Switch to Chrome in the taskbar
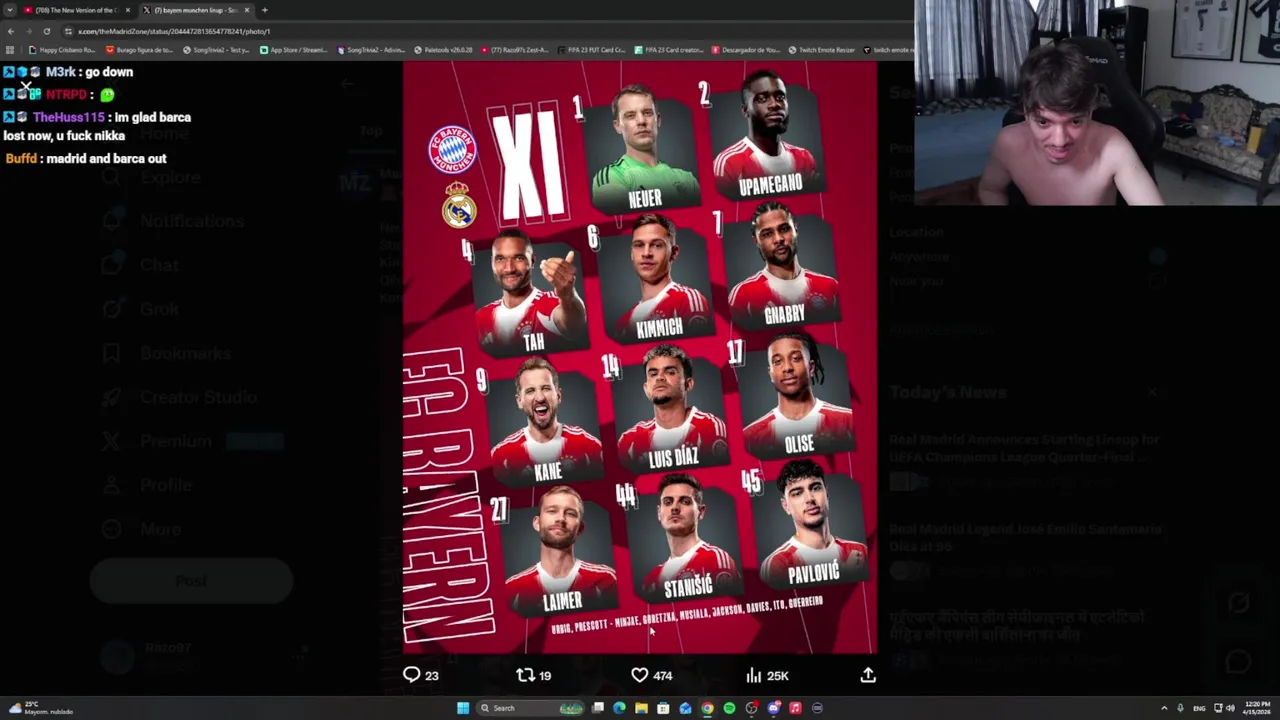1280x720 pixels. pyautogui.click(x=707, y=708)
